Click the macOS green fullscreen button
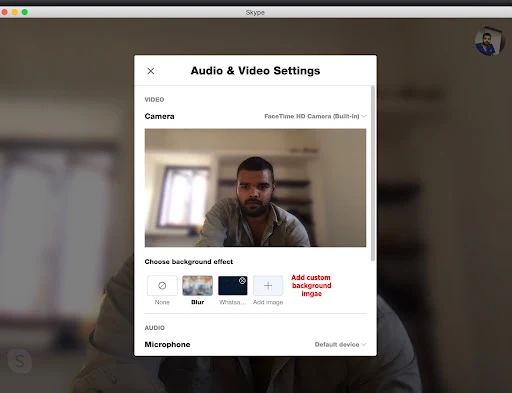The image size is (512, 393). [x=25, y=12]
